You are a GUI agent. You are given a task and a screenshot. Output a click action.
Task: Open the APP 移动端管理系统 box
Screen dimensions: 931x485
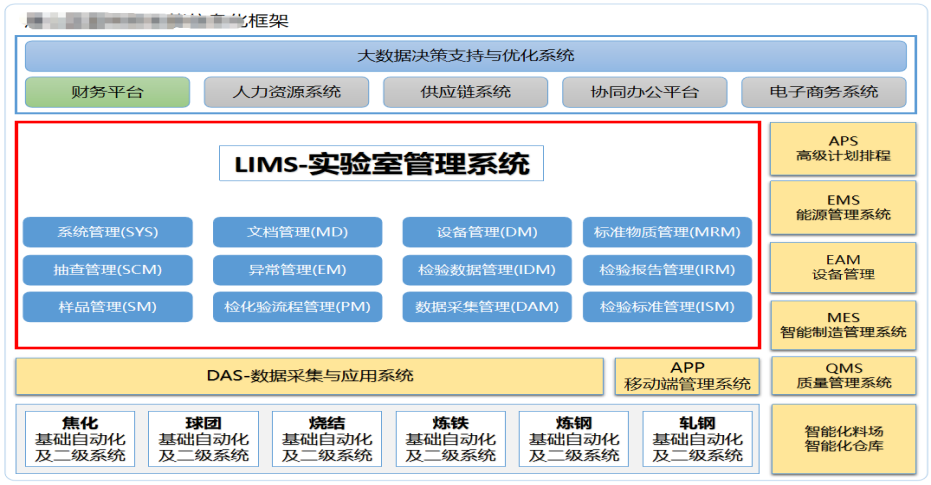(687, 376)
